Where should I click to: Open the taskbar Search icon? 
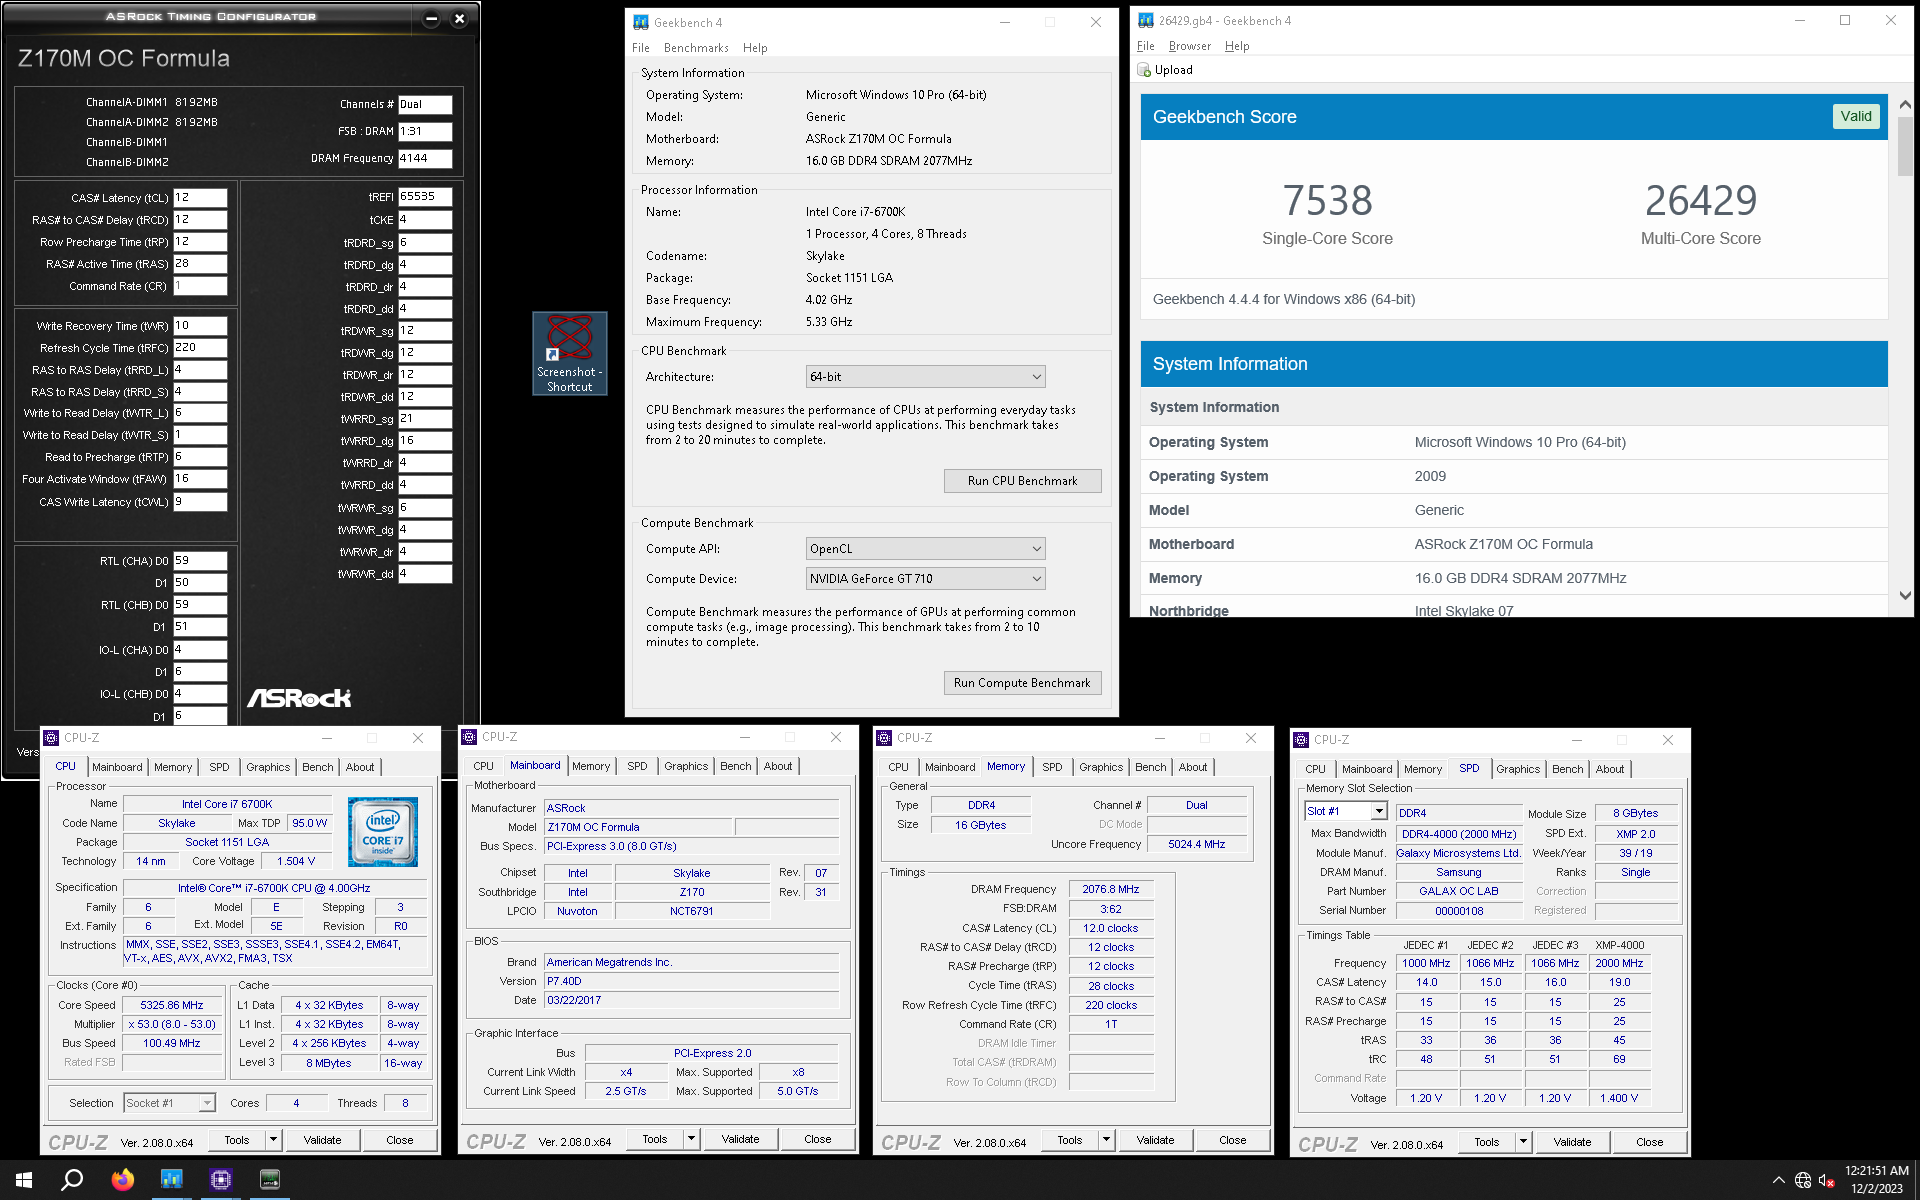[72, 1180]
